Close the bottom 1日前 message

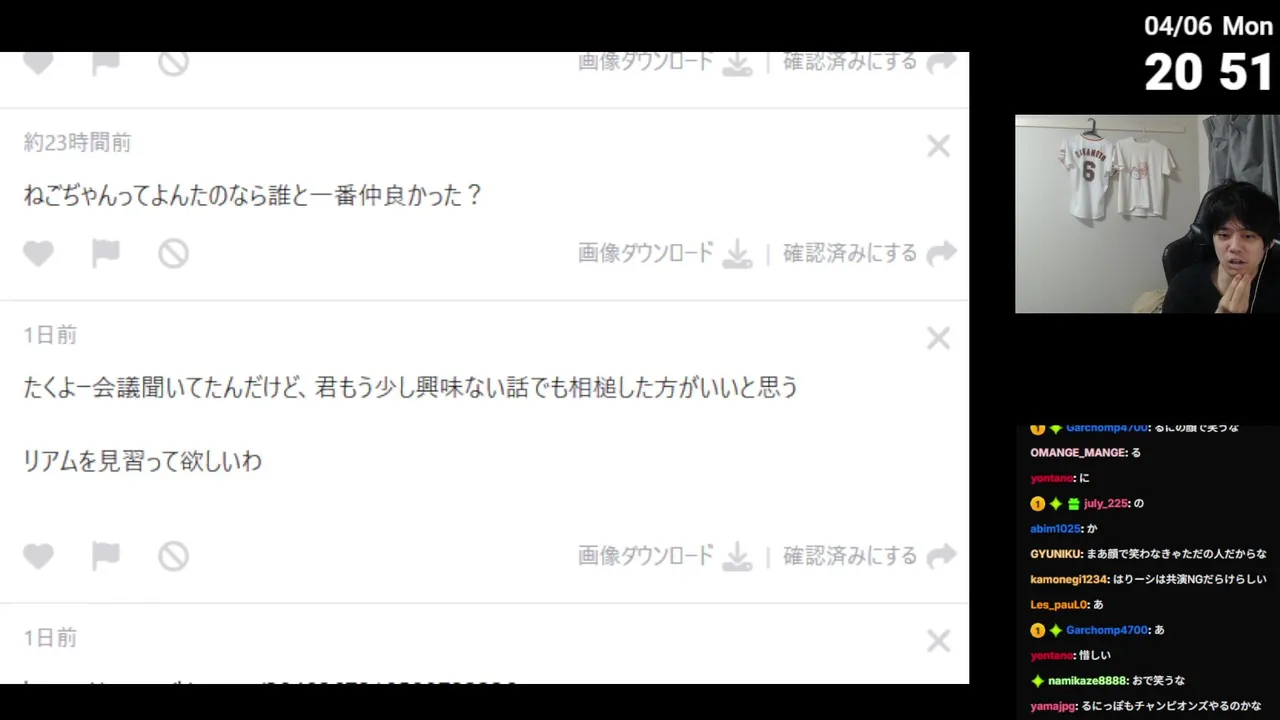click(x=938, y=641)
